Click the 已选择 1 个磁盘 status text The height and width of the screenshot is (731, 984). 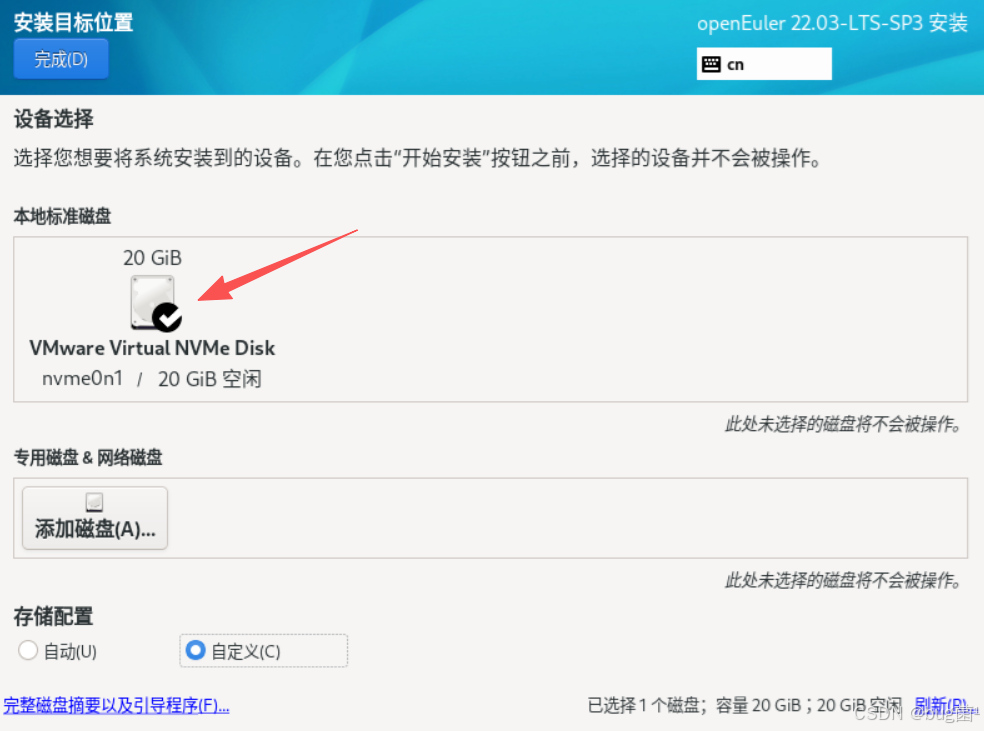[644, 705]
